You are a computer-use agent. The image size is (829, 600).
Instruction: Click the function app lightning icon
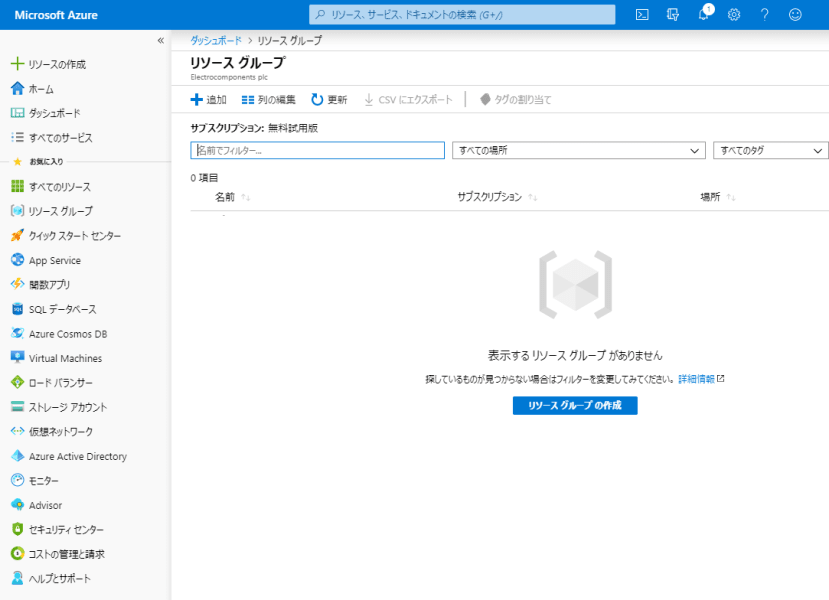coord(17,284)
